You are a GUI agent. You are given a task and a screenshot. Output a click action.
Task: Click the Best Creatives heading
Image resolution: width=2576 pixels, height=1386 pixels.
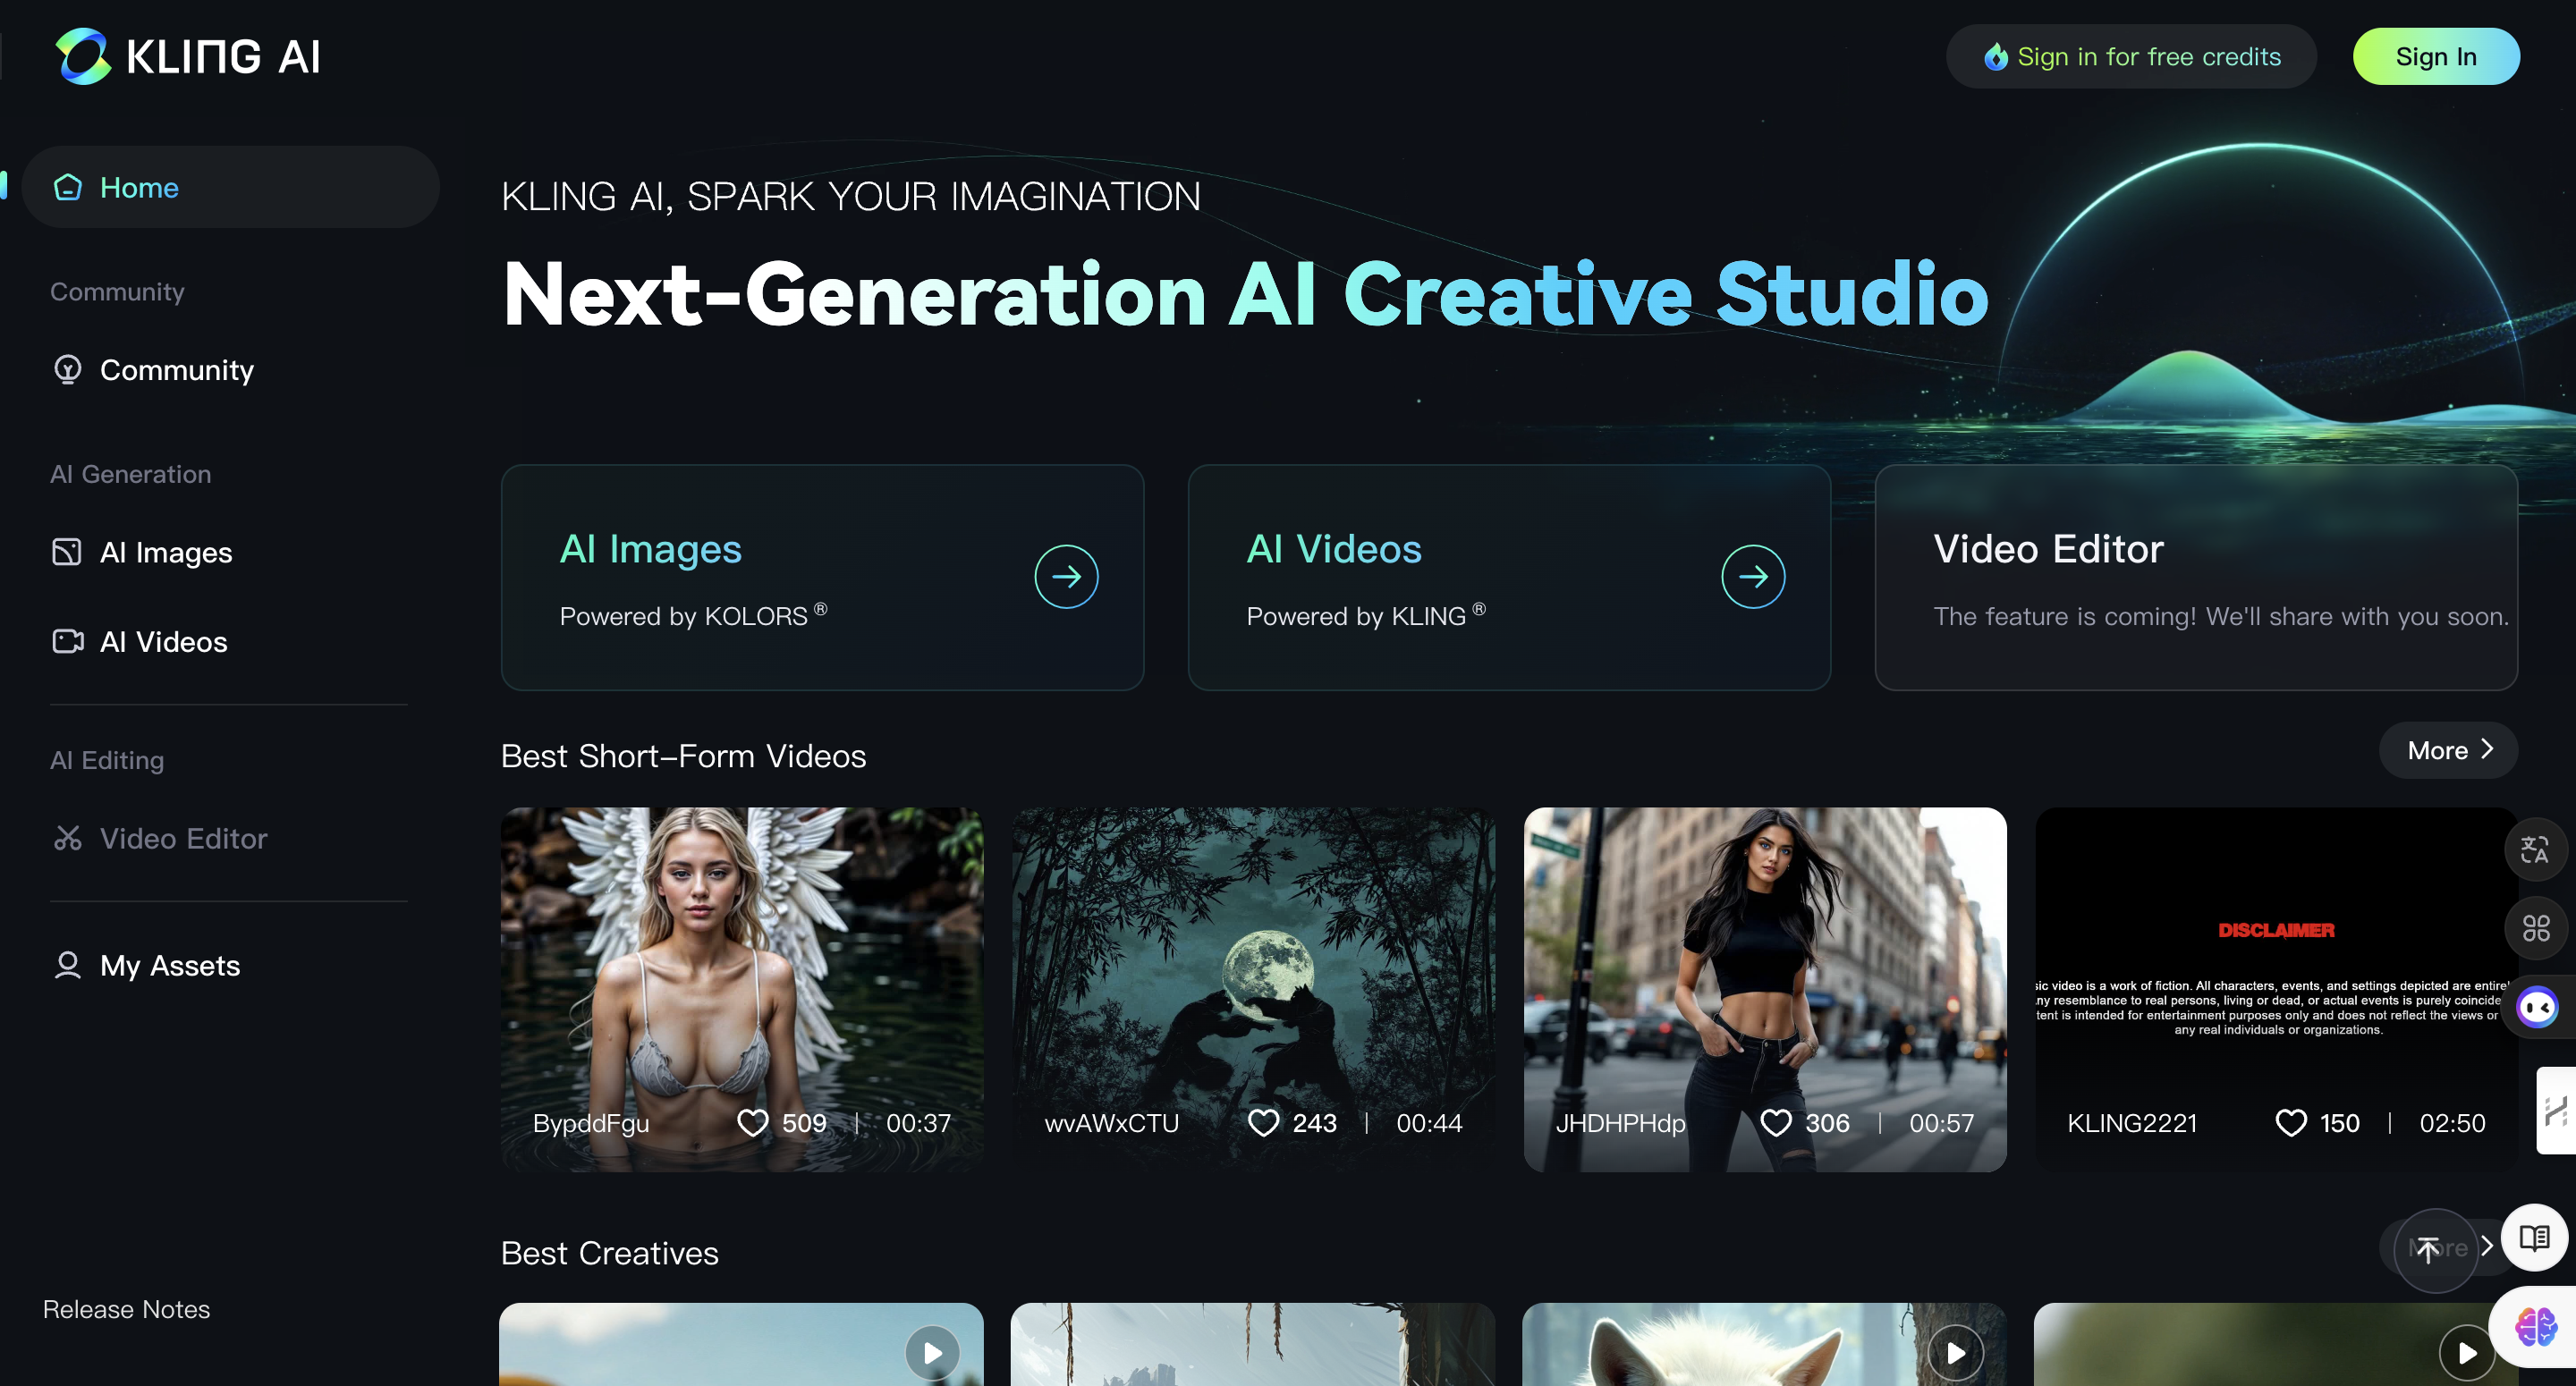[609, 1253]
